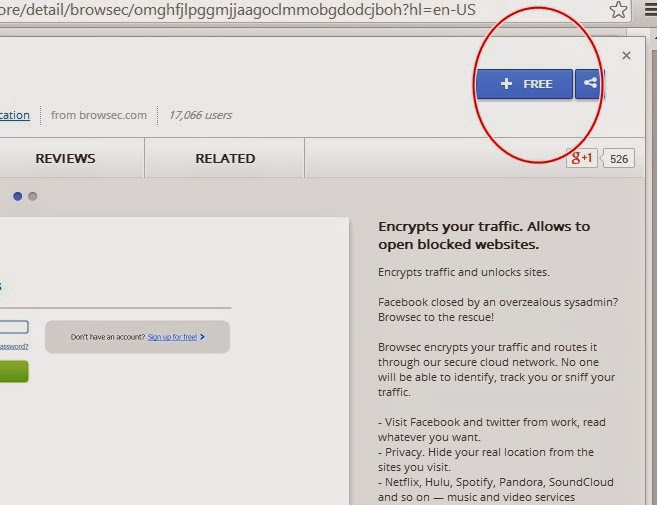Switch to the RELATED tab
Screen dimensions: 657x505
(225, 158)
